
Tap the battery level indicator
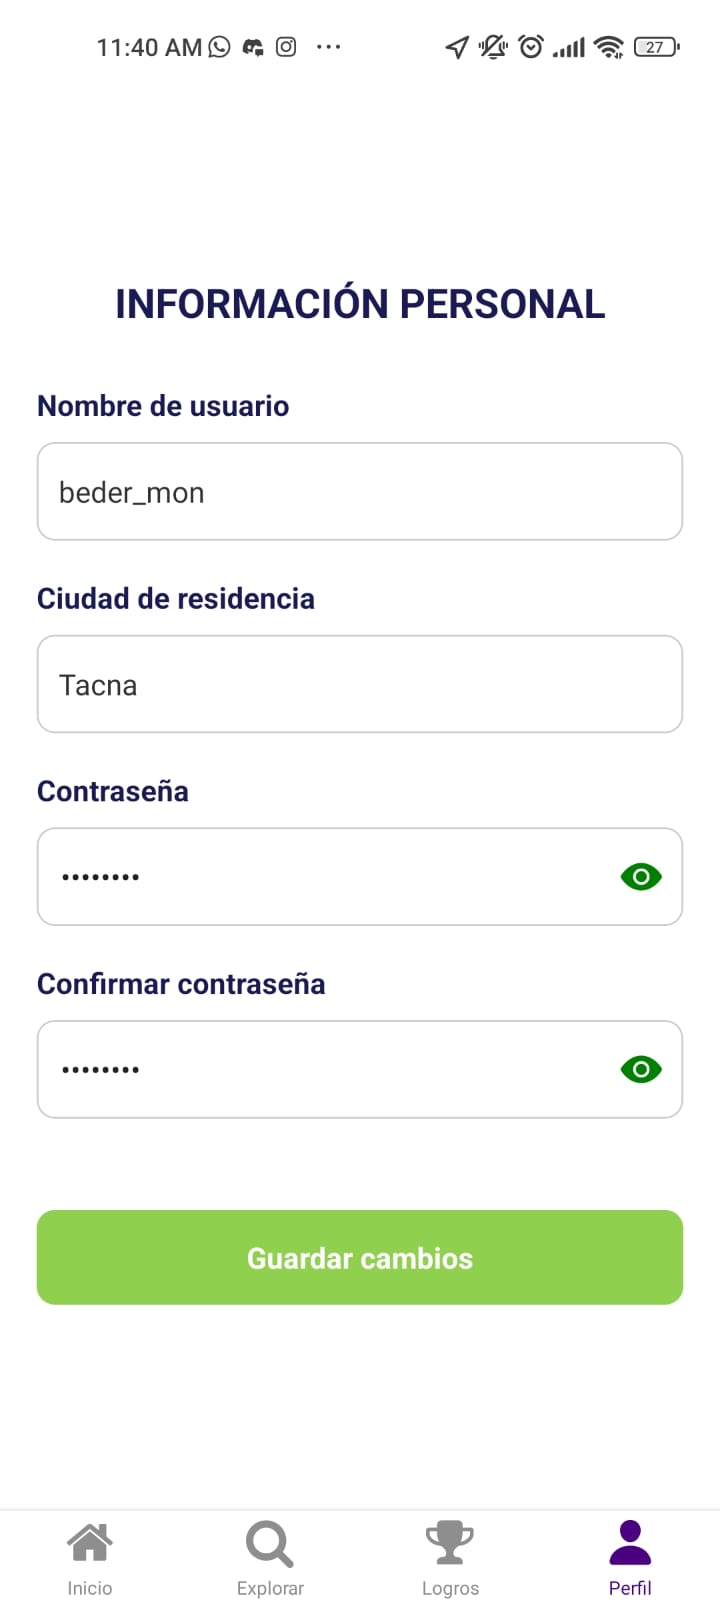click(656, 47)
